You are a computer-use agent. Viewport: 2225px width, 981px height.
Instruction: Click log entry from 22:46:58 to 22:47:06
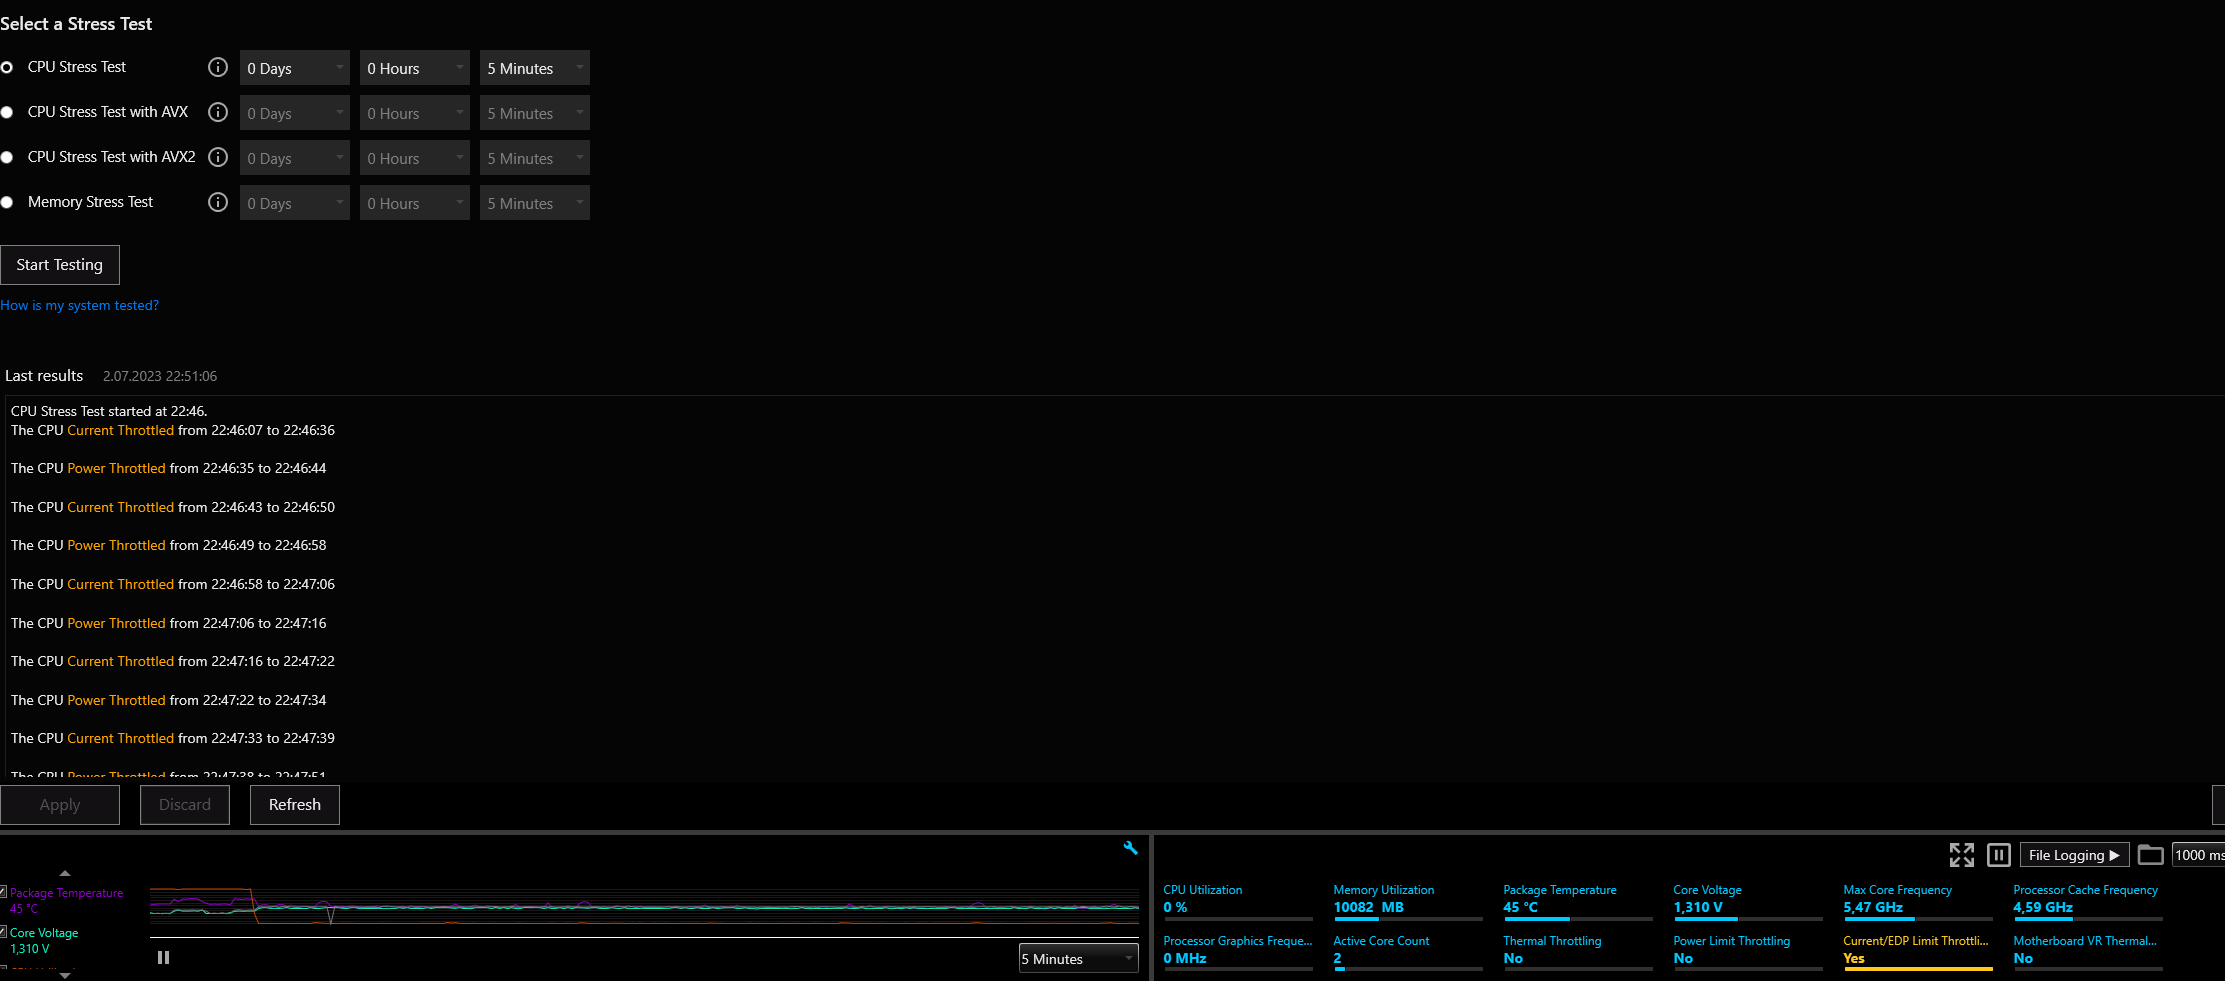(x=173, y=584)
